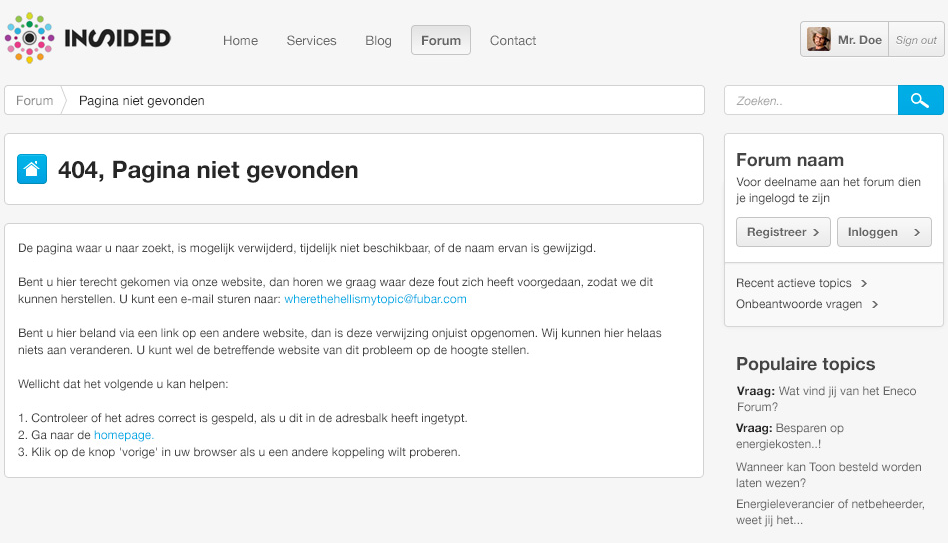Click the Registreer button

(783, 232)
